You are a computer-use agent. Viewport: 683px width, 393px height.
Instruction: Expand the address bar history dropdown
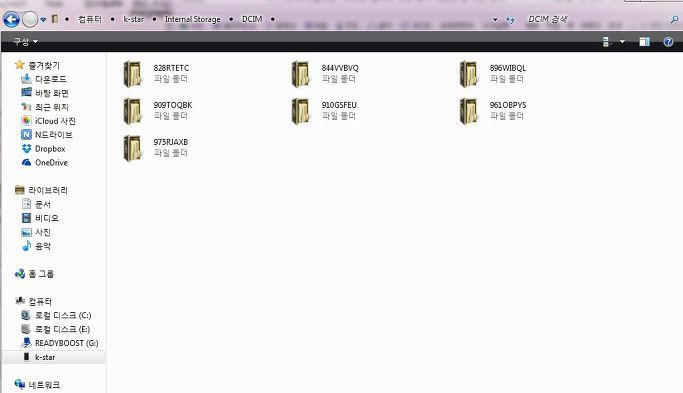[x=495, y=20]
